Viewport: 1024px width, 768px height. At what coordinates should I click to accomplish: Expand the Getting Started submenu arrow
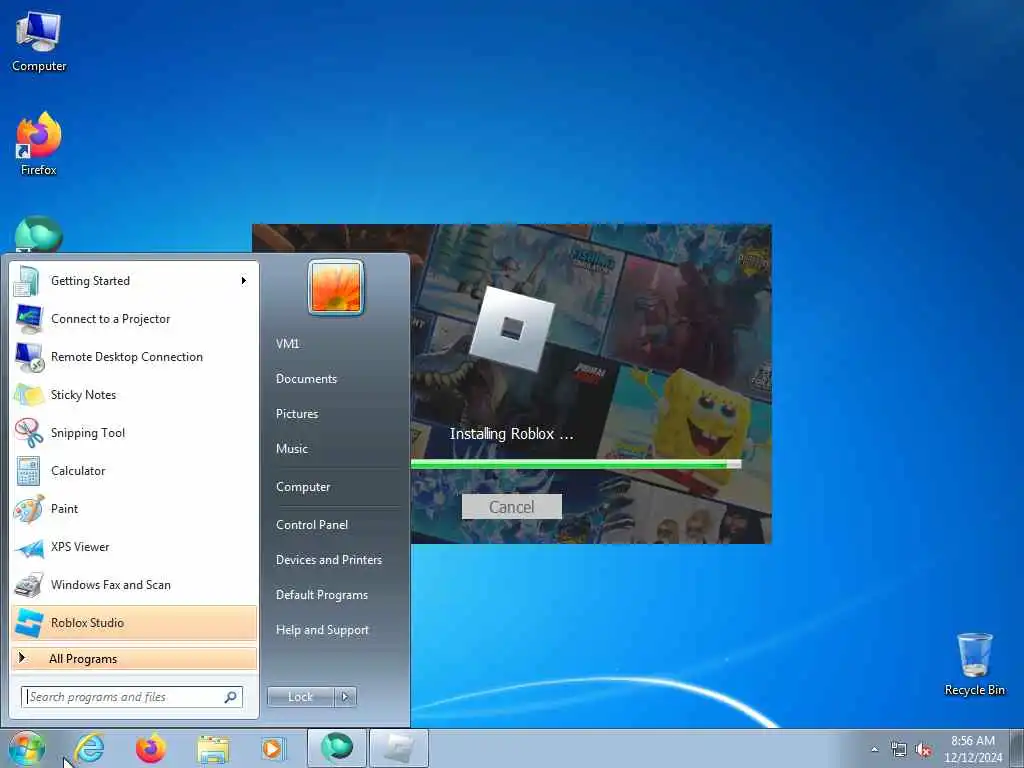pos(244,281)
